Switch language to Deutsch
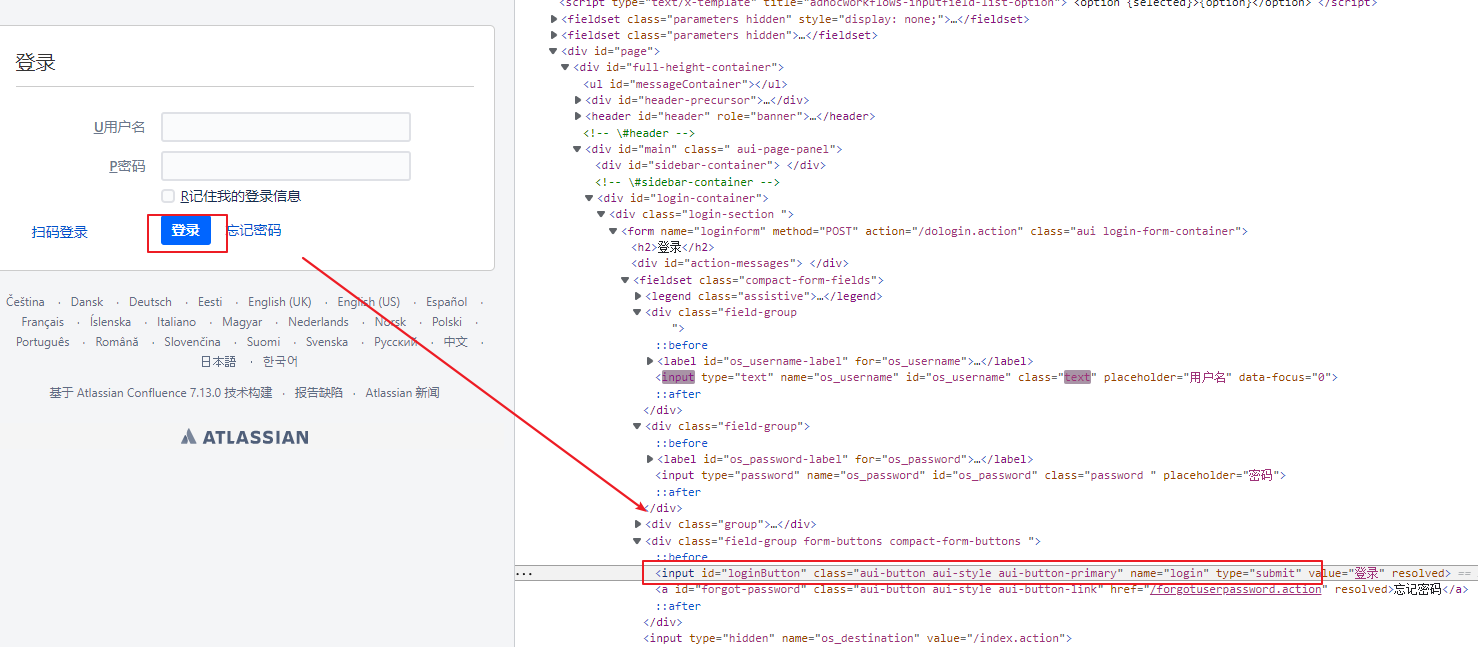This screenshot has height=647, width=1478. point(150,302)
